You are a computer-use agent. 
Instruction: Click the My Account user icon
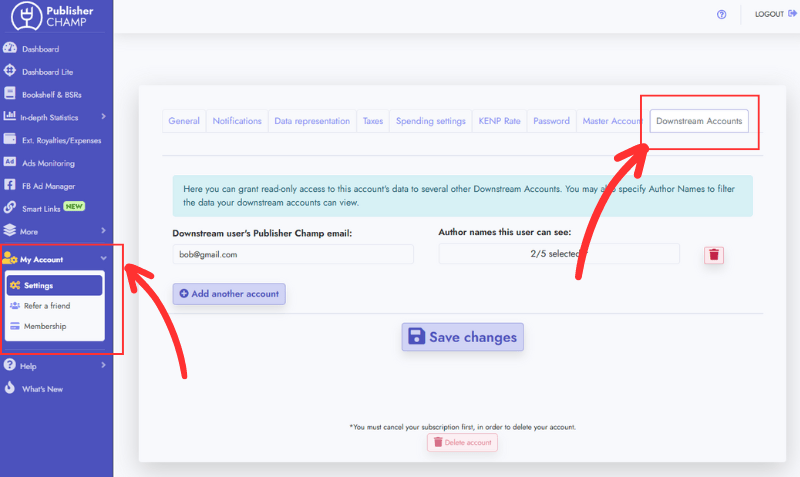9,258
